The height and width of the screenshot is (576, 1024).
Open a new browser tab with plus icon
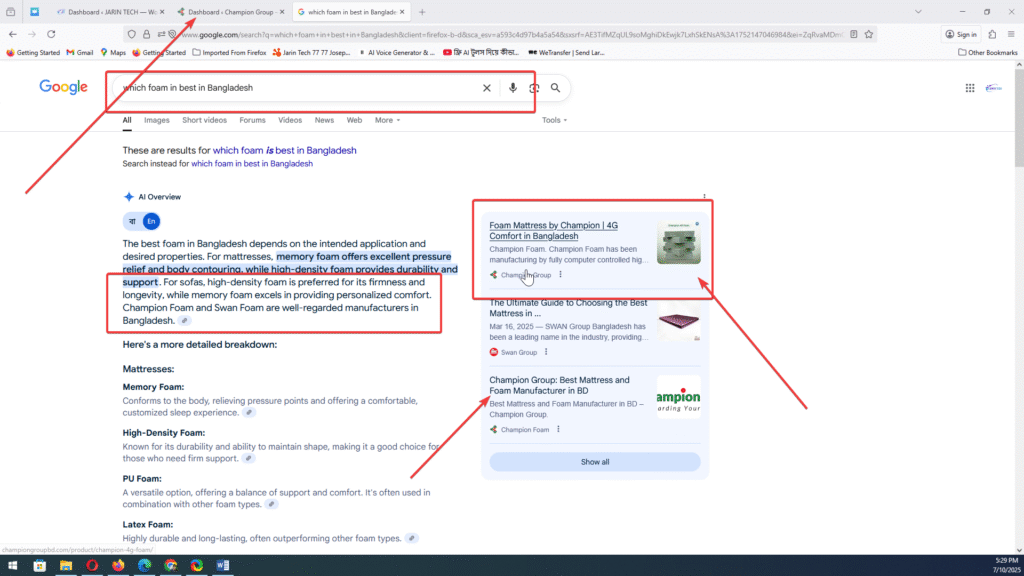tap(422, 12)
